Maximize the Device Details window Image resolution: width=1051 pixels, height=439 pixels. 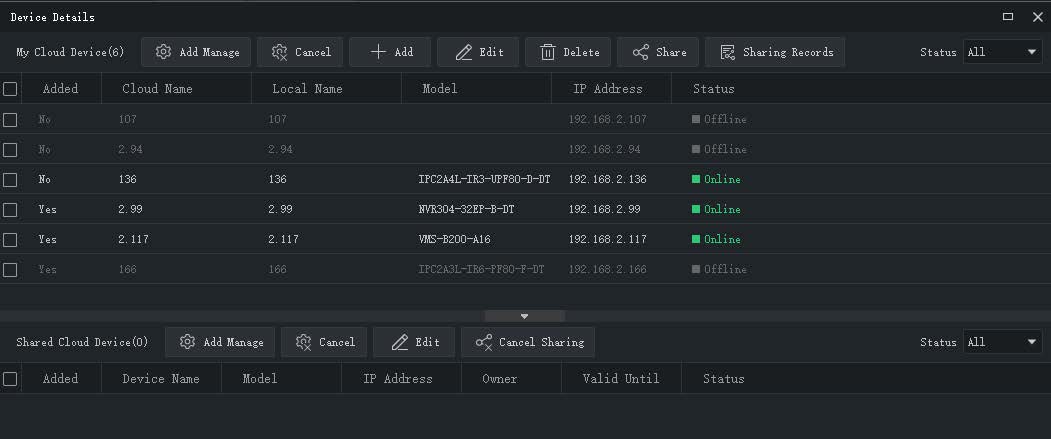click(x=1007, y=17)
